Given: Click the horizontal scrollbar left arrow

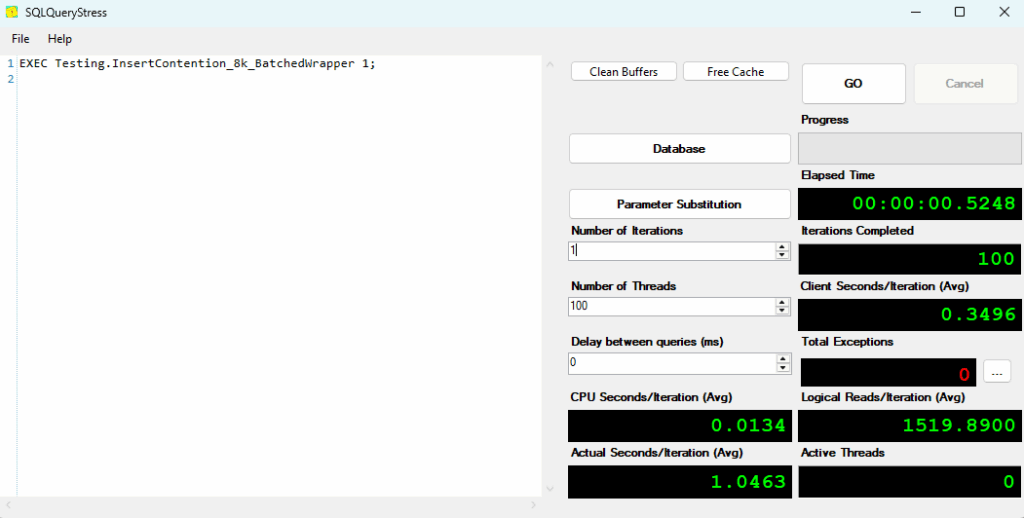Looking at the screenshot, I should [8, 505].
